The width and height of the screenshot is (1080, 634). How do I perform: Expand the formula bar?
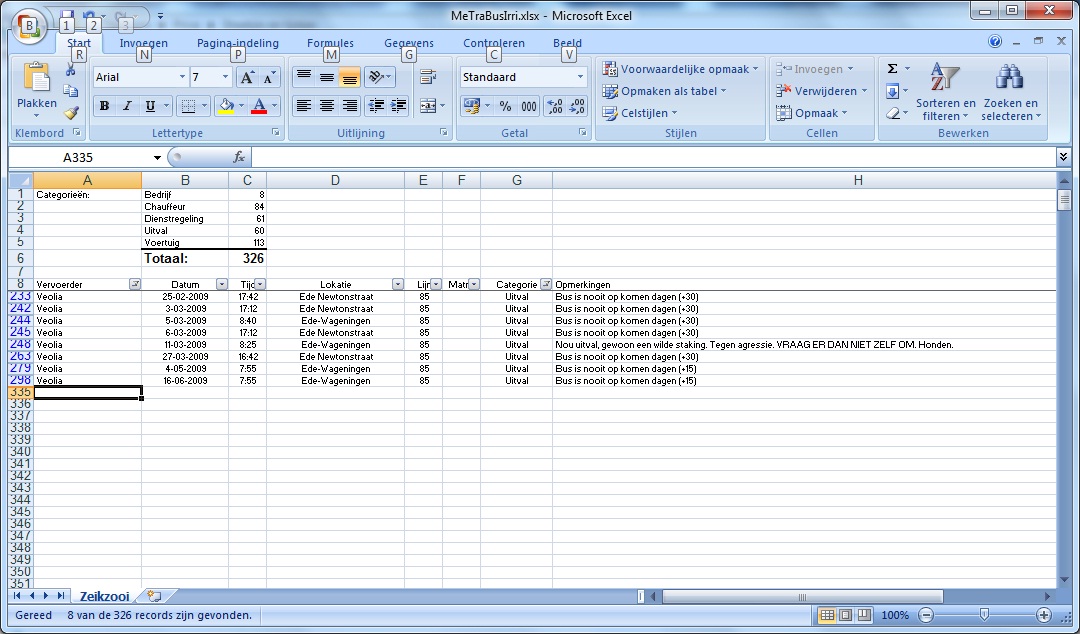[x=1063, y=157]
